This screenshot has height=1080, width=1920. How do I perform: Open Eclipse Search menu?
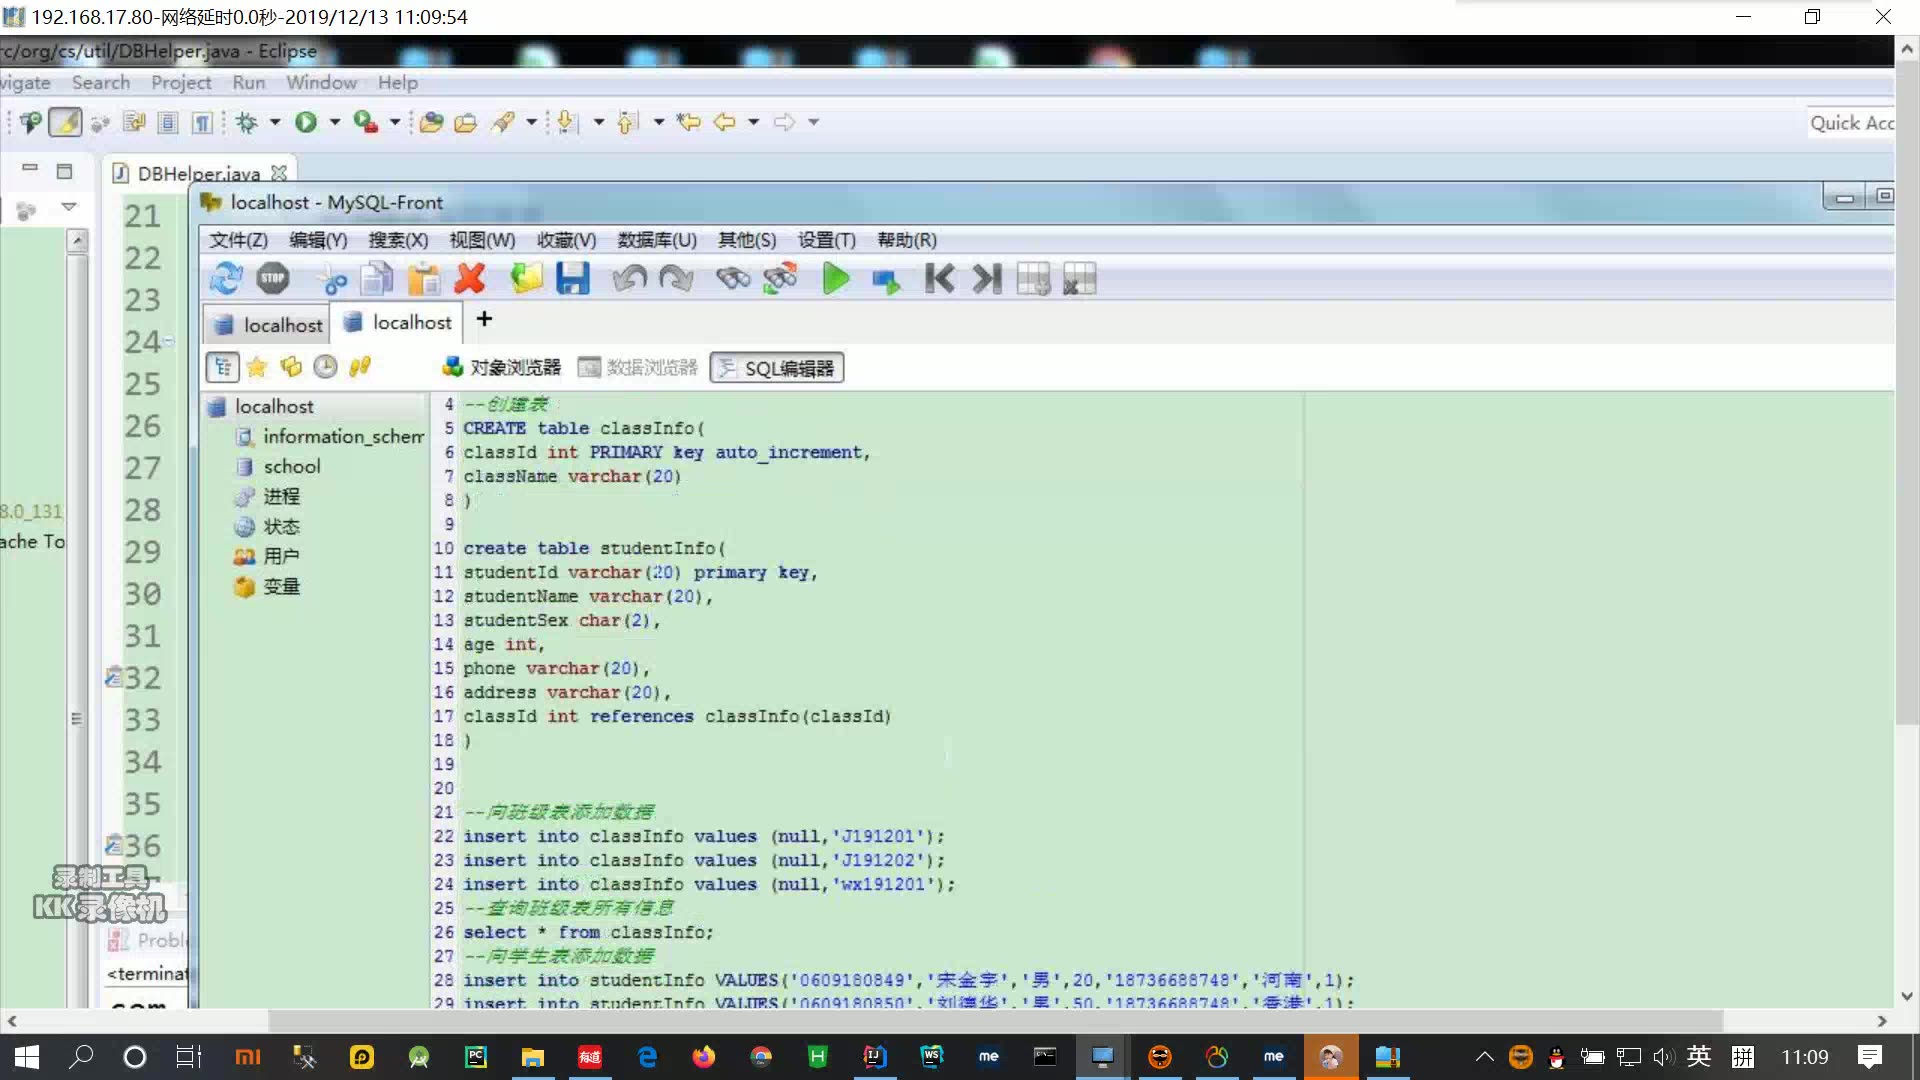tap(101, 83)
